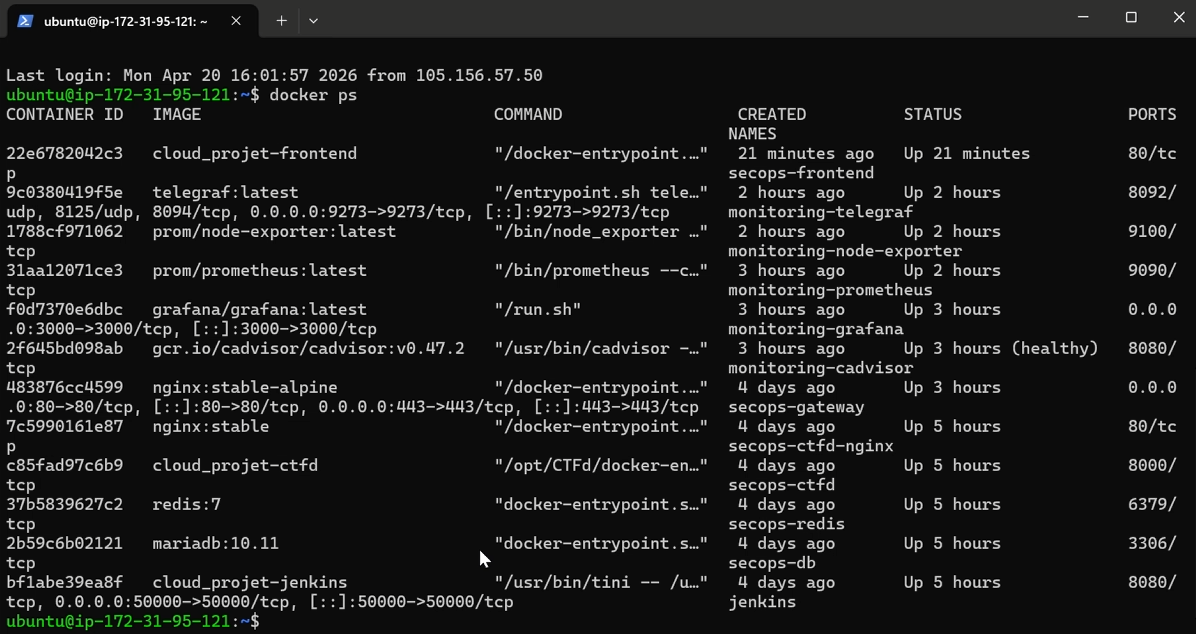Click the IP address 105.156.57.50

click(x=479, y=76)
